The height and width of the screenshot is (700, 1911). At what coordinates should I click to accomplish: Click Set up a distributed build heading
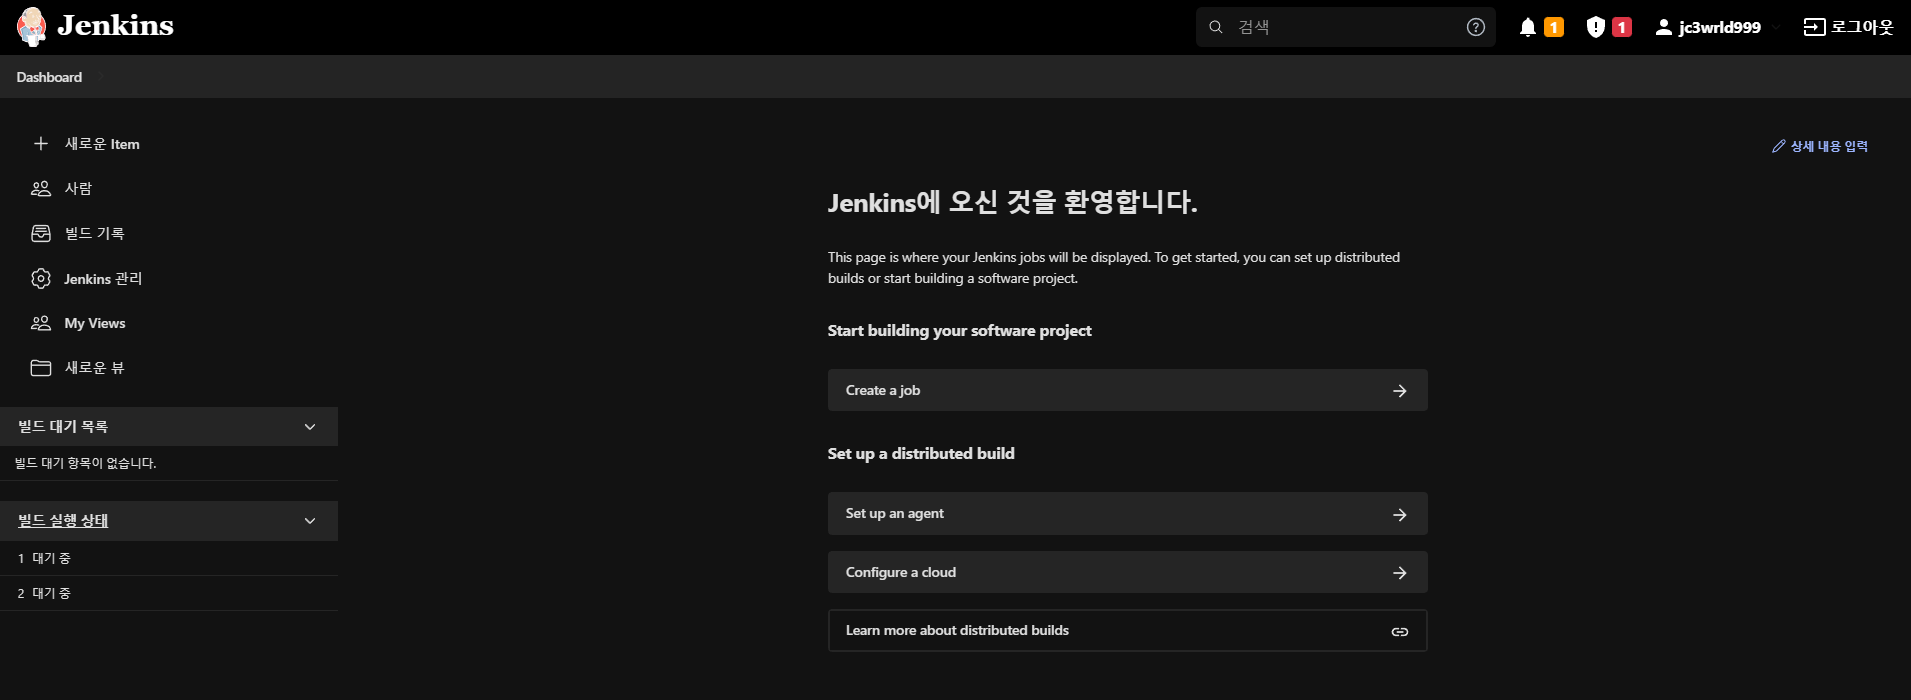[921, 454]
